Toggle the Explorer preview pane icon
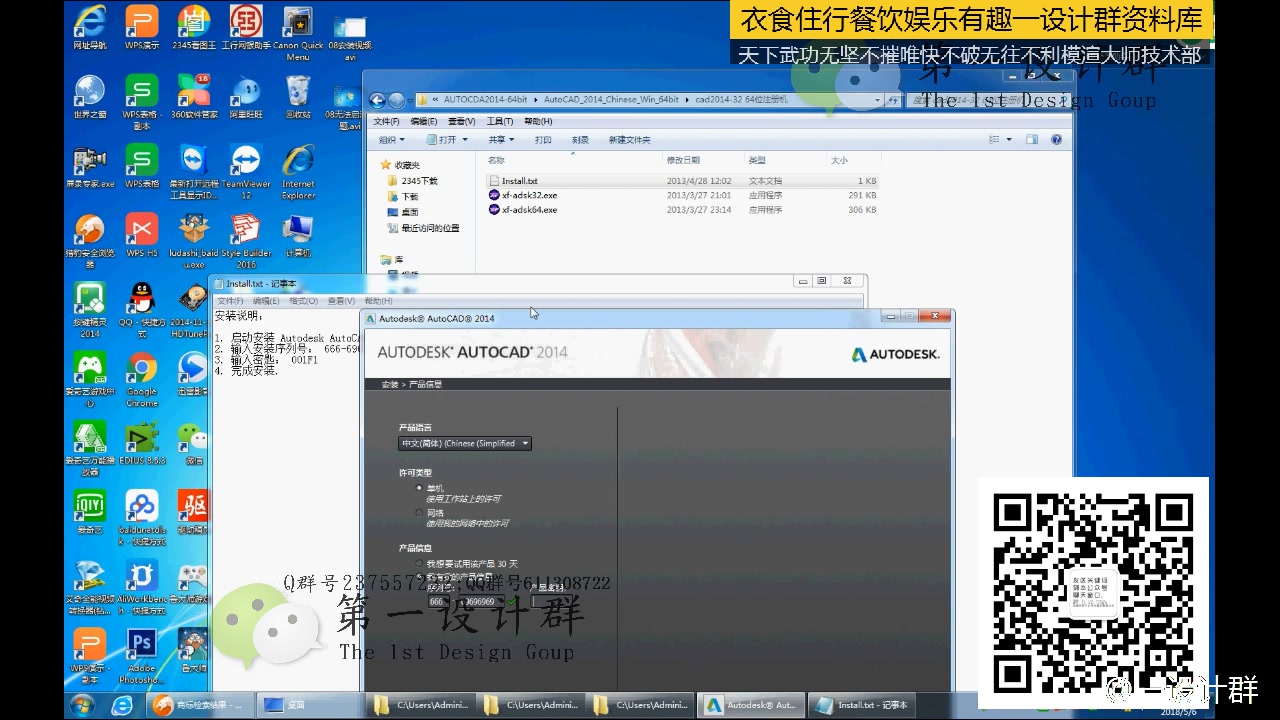 (x=1033, y=140)
